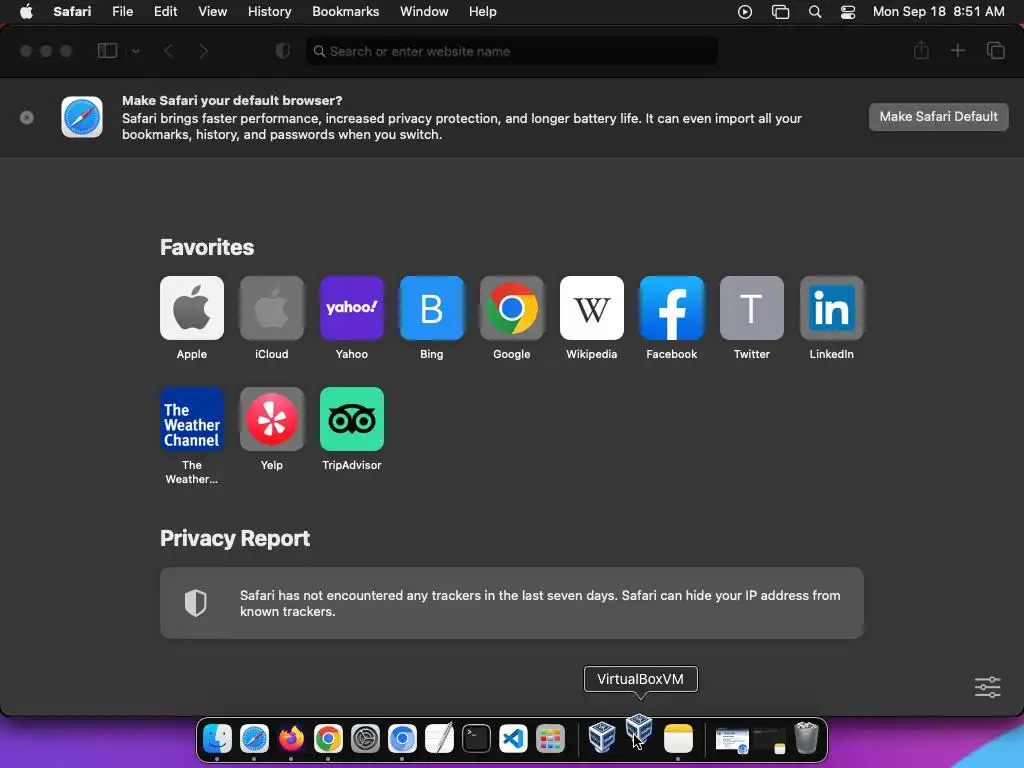Open the File menu
Image resolution: width=1024 pixels, height=768 pixels.
click(x=123, y=12)
